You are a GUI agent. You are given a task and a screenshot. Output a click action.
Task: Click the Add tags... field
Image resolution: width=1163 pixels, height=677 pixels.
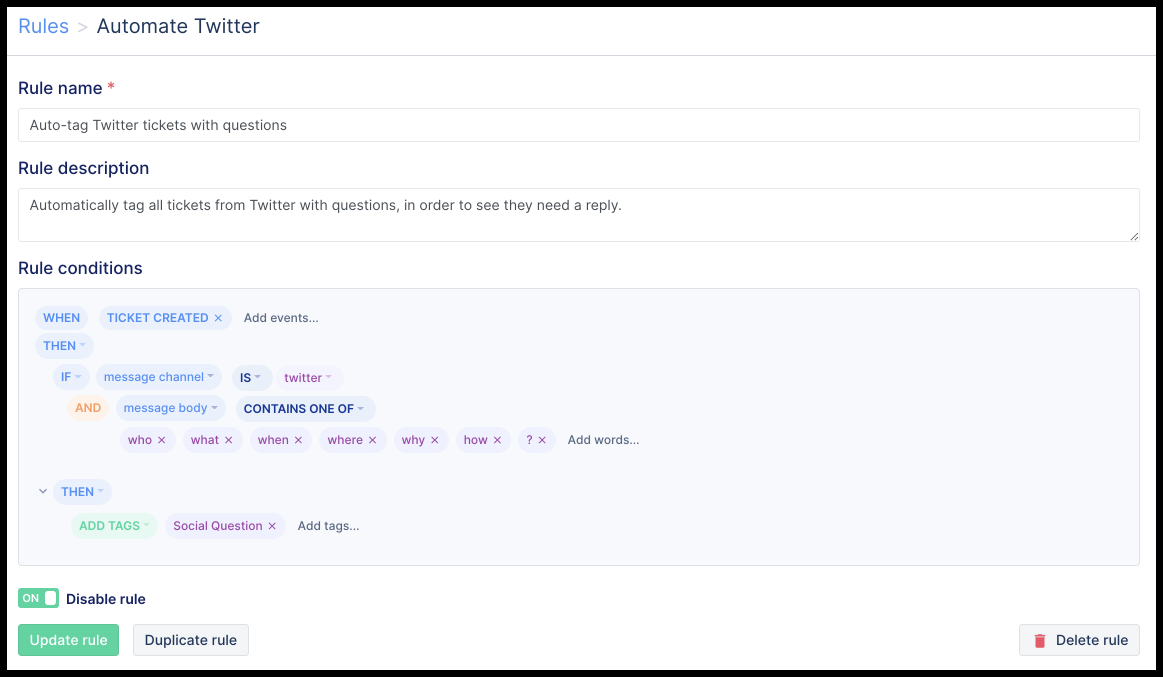coord(329,526)
